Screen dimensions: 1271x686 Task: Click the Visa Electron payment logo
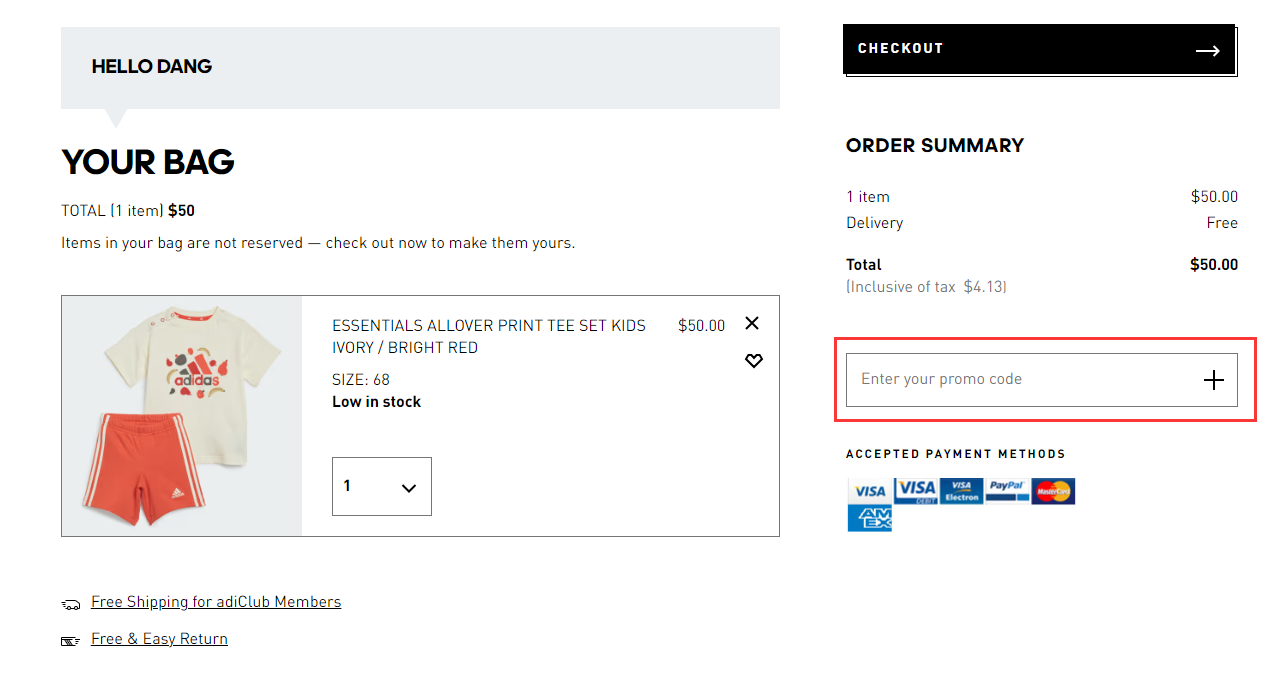[x=961, y=491]
